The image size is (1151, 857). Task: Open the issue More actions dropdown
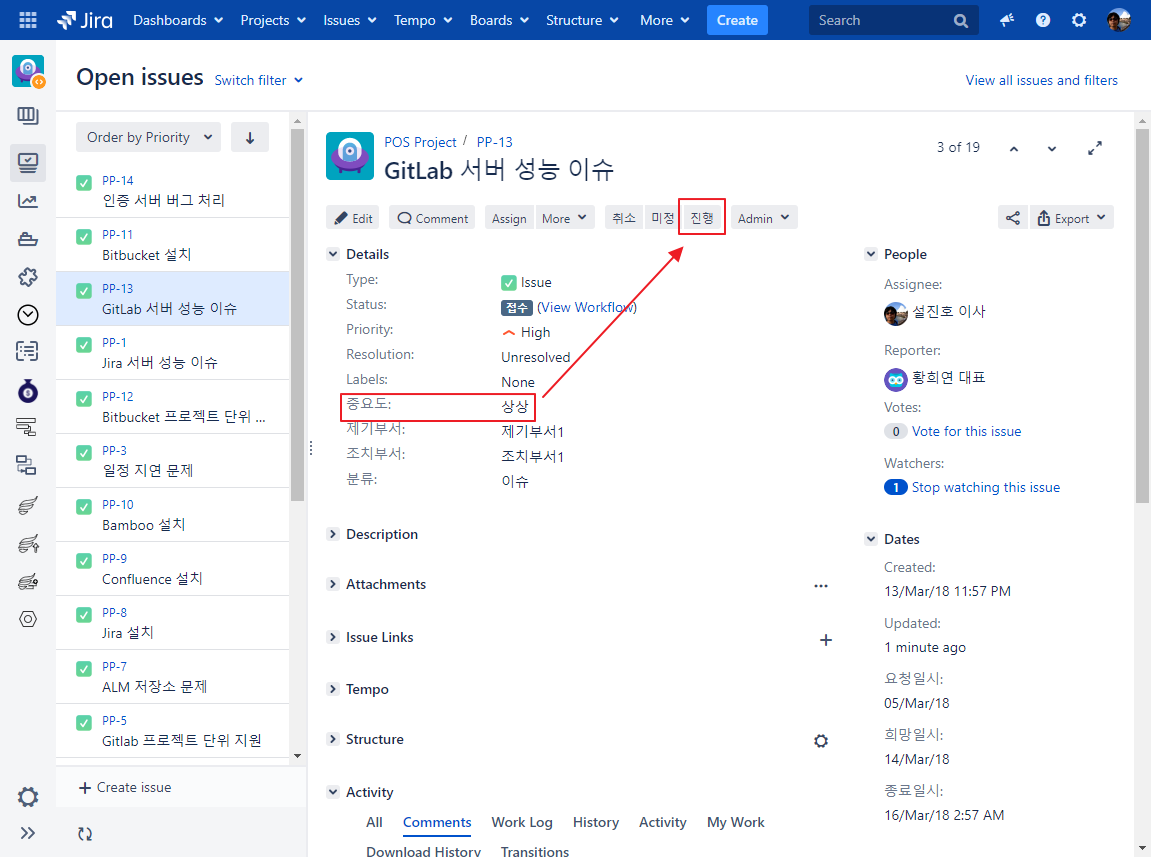(564, 218)
